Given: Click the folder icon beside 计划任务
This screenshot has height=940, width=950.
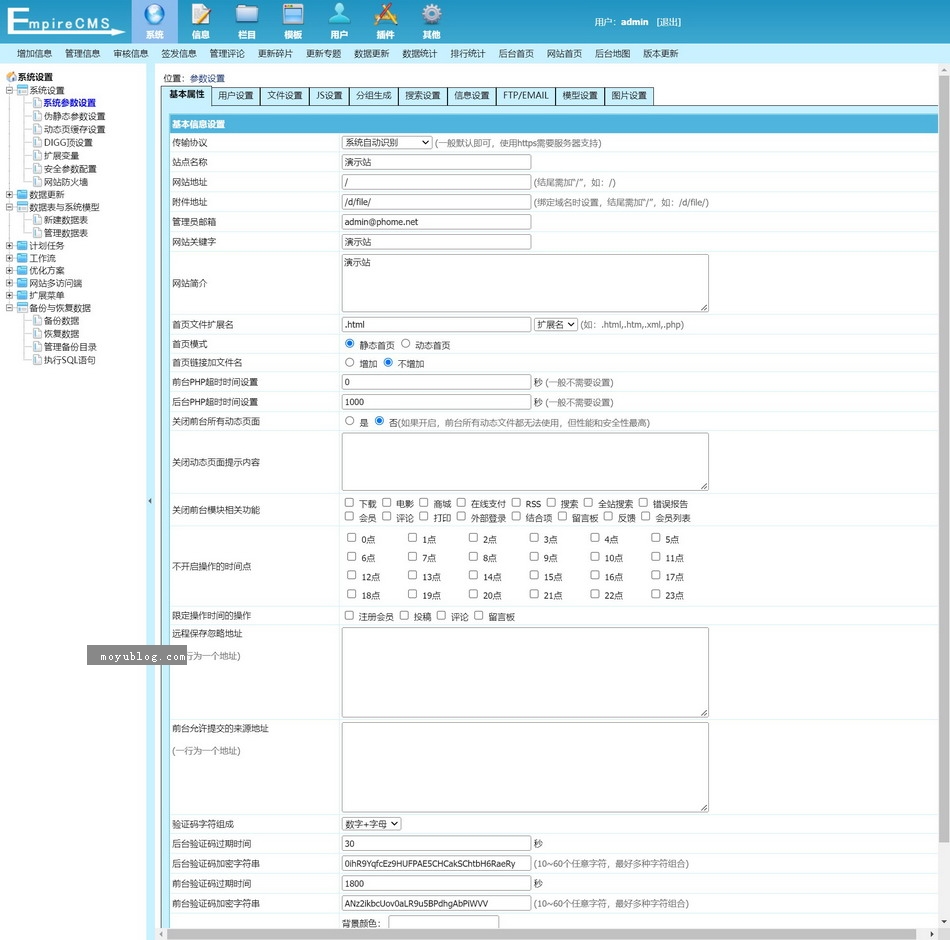Looking at the screenshot, I should pos(22,245).
